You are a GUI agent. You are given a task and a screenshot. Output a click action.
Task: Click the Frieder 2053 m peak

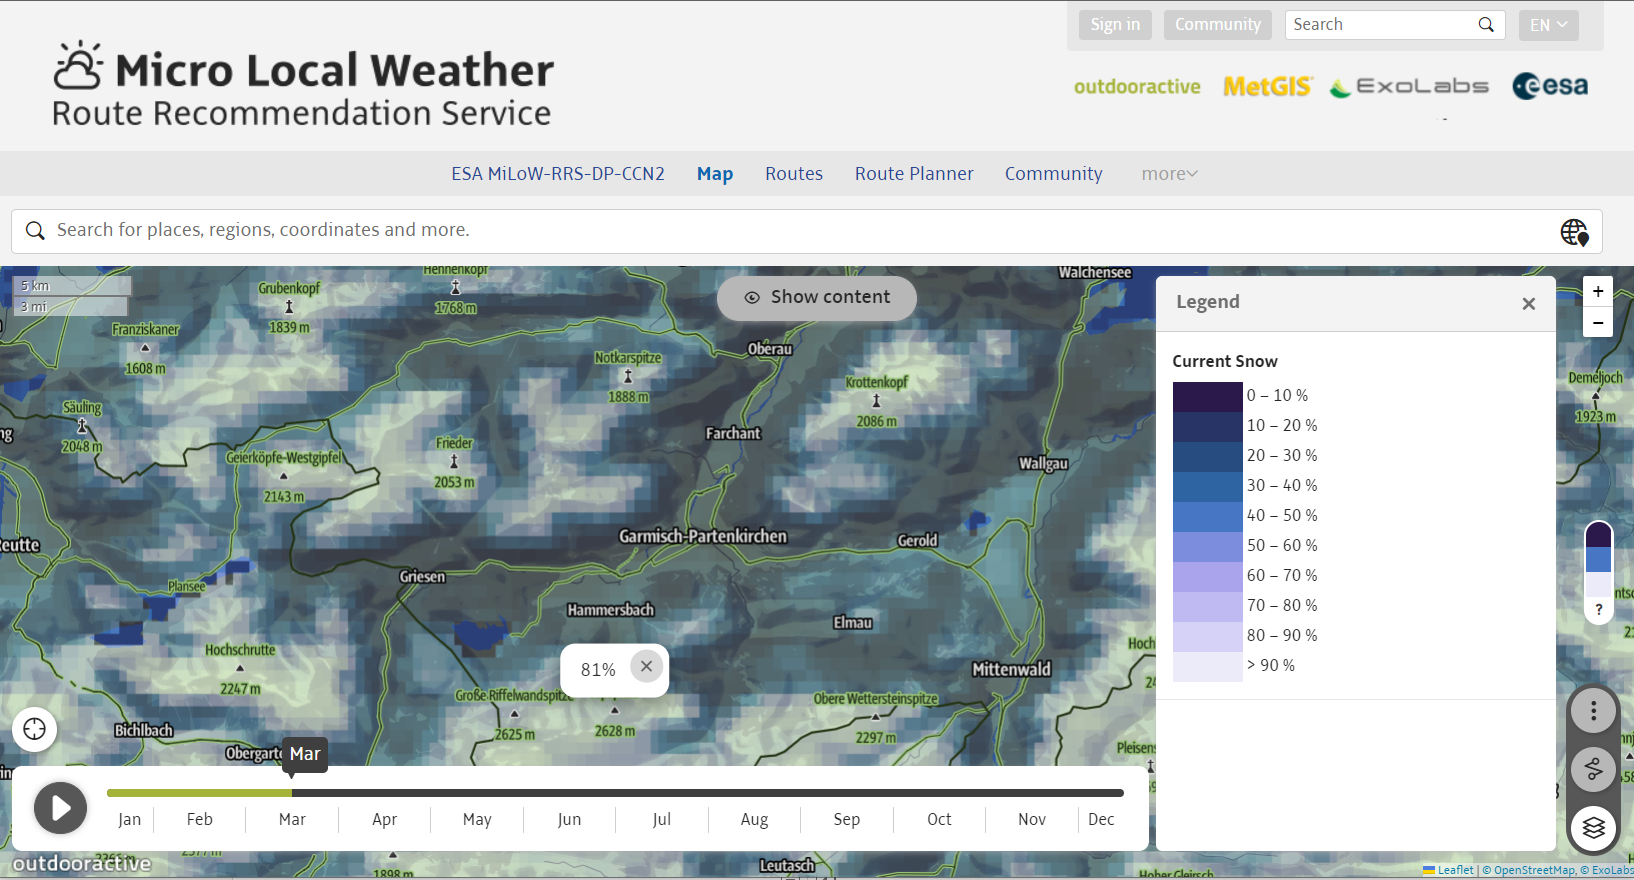click(x=454, y=462)
